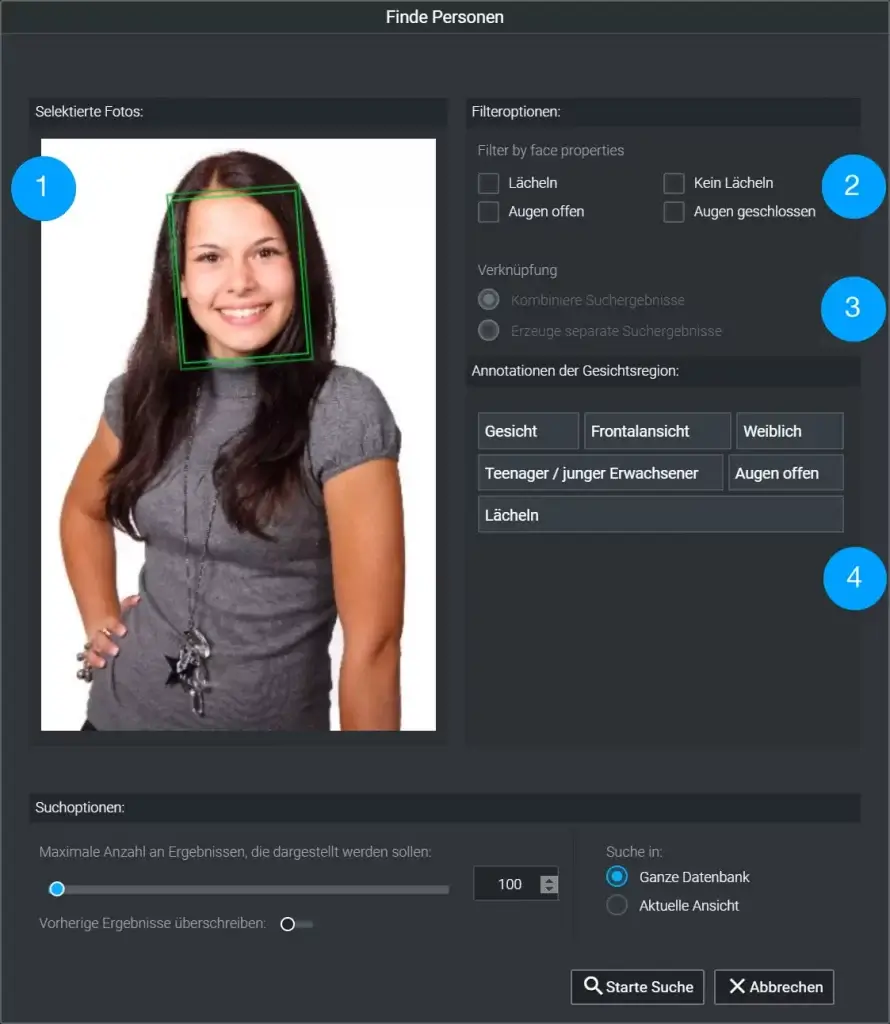Tick the Augen offen filter checkbox
The image size is (890, 1024).
[x=488, y=212]
